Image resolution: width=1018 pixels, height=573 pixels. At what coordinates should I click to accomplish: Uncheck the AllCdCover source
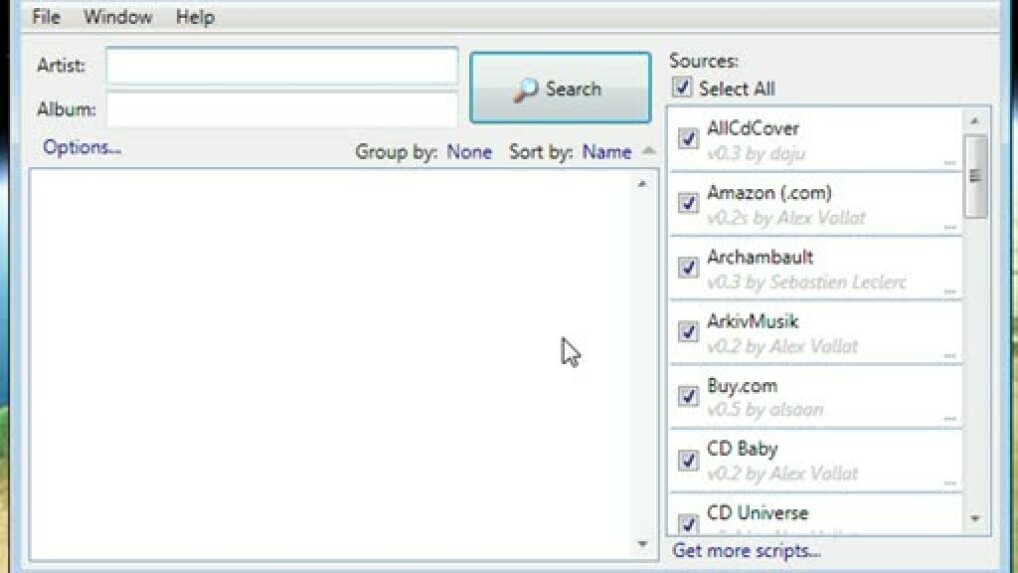tap(688, 138)
